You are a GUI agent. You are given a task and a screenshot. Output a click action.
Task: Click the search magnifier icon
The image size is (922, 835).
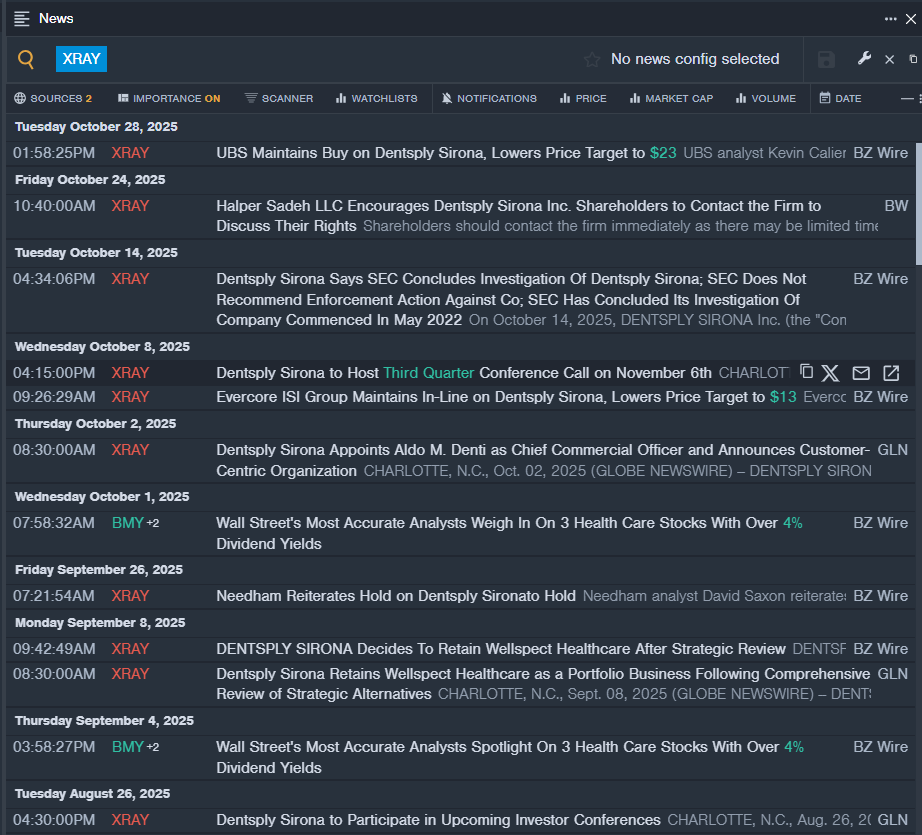[x=26, y=59]
